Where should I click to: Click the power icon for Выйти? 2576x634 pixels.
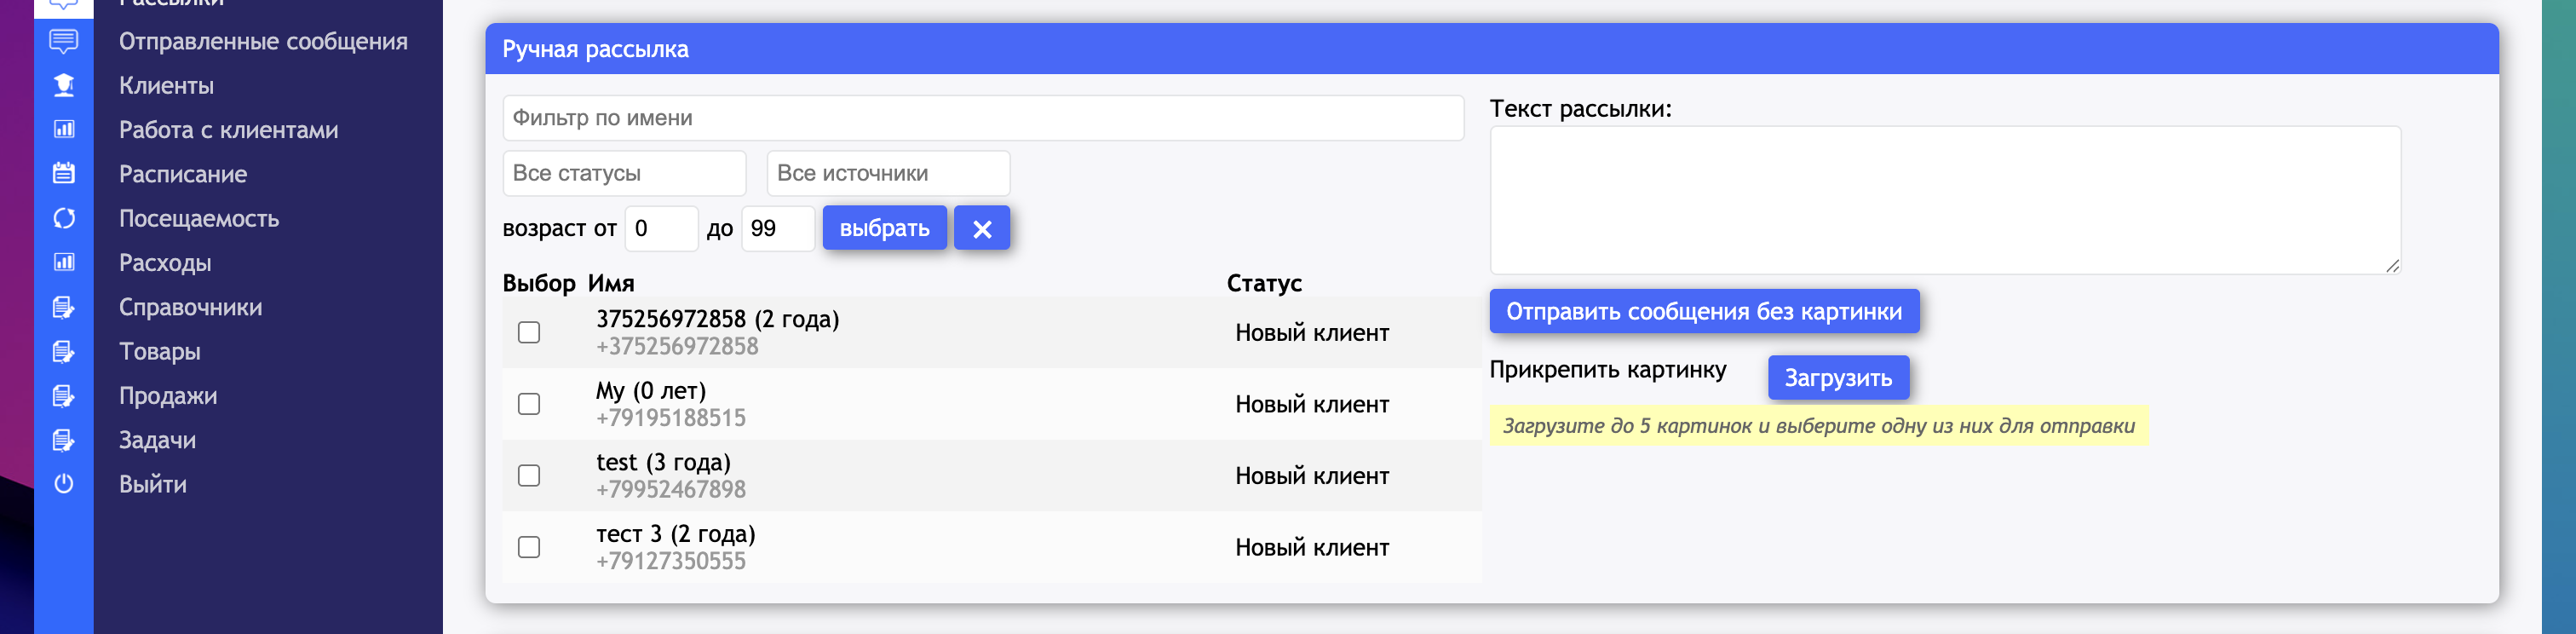64,484
